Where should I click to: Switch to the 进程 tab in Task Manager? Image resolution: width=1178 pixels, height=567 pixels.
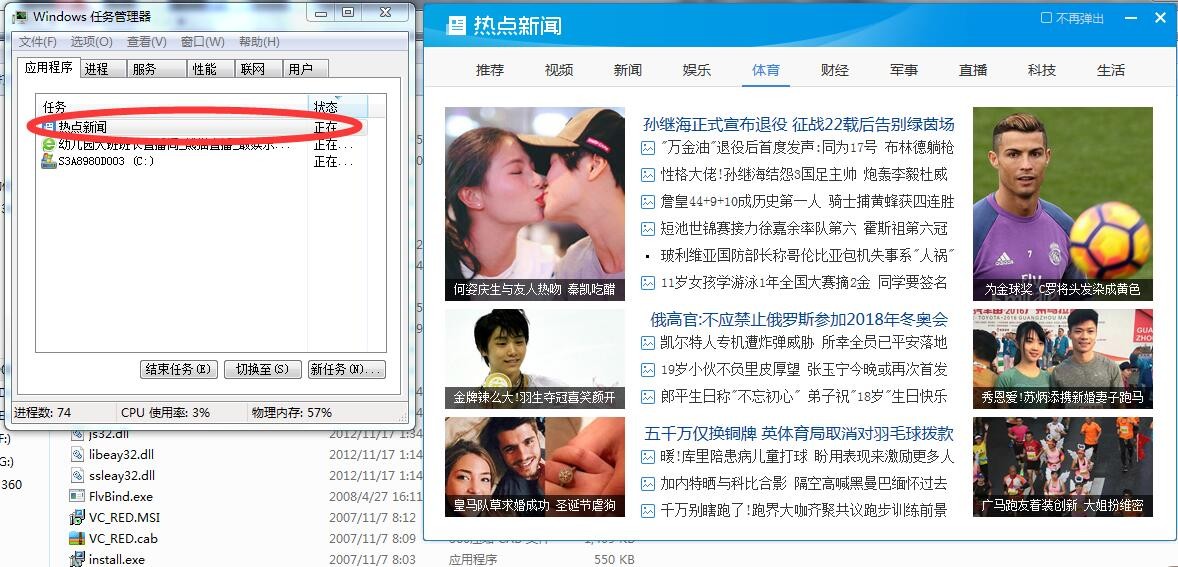[x=97, y=69]
